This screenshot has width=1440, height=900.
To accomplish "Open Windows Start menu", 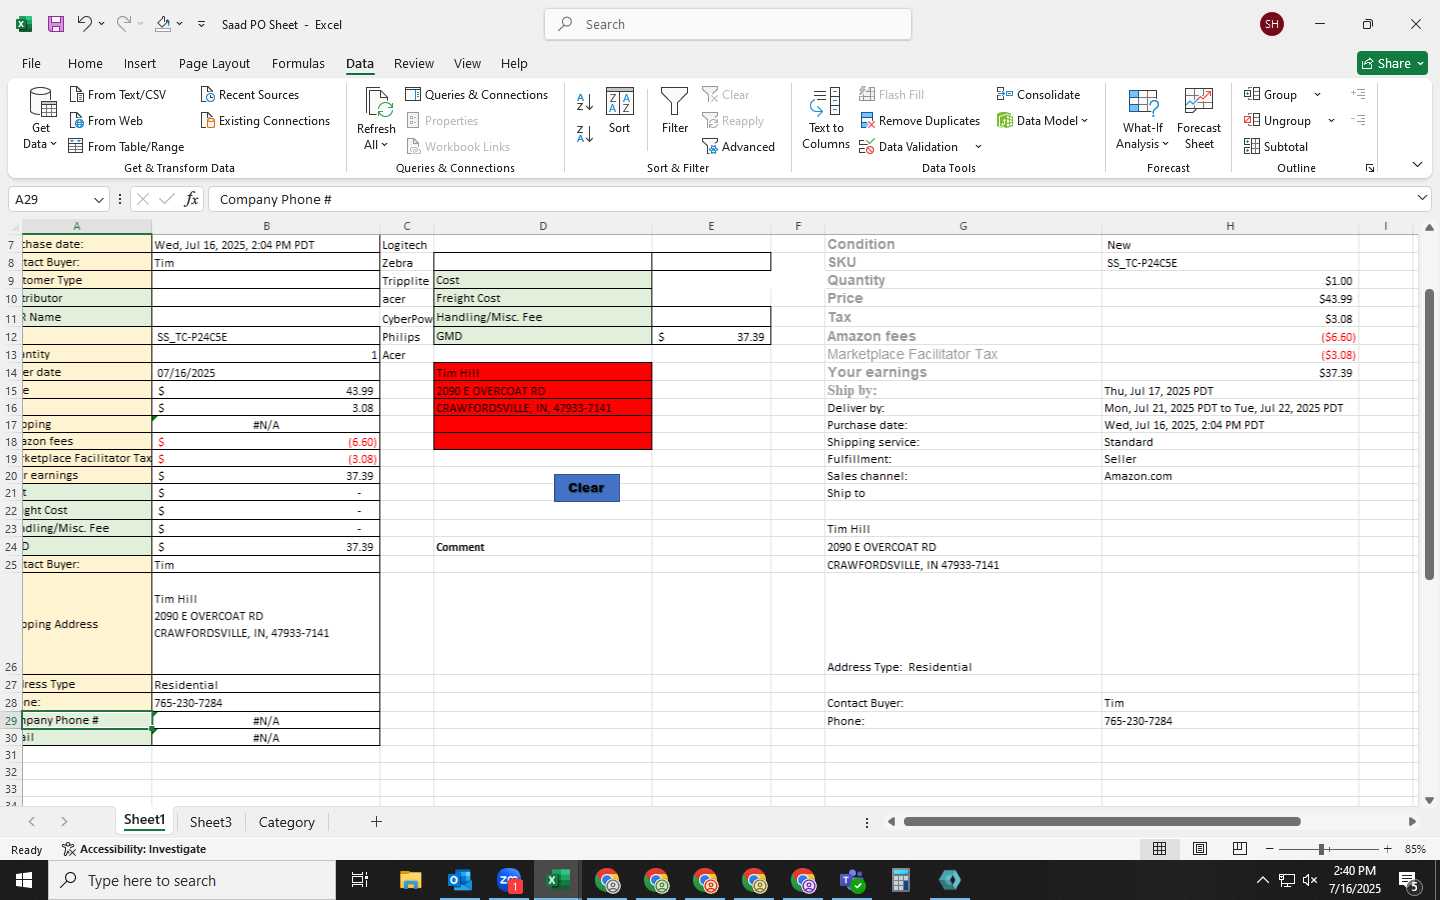I will [x=24, y=880].
